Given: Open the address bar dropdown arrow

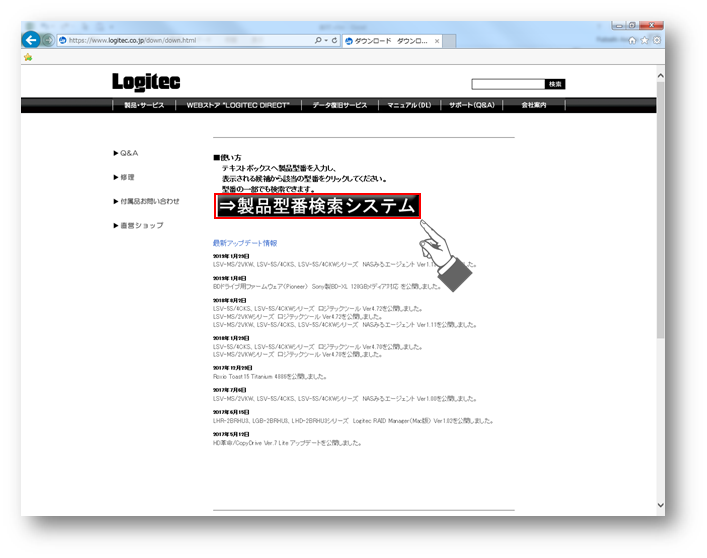Looking at the screenshot, I should [326, 40].
